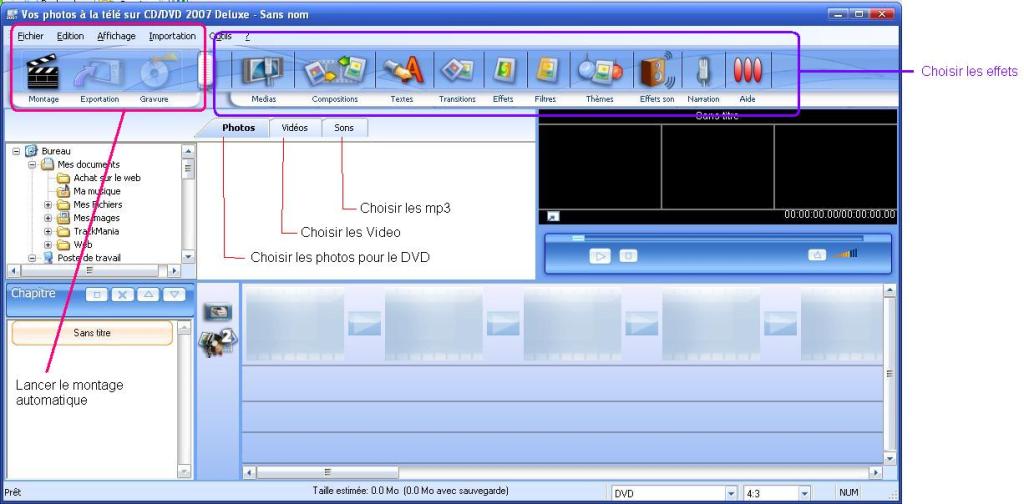Expand the Mes fichiers folder
This screenshot has width=1024, height=504.
[48, 204]
